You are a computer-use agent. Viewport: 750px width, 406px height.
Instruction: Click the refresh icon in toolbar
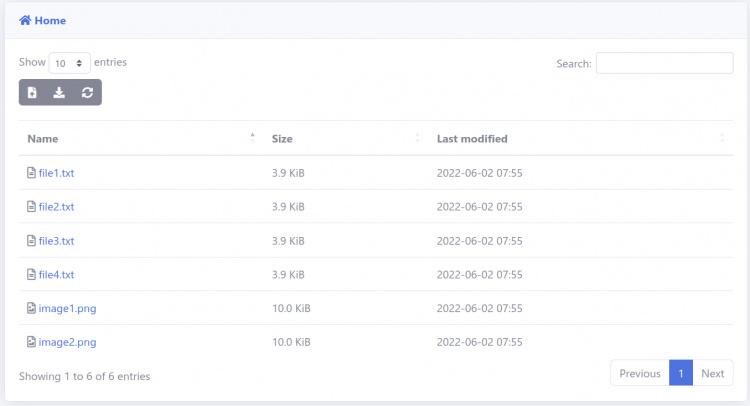click(x=87, y=93)
